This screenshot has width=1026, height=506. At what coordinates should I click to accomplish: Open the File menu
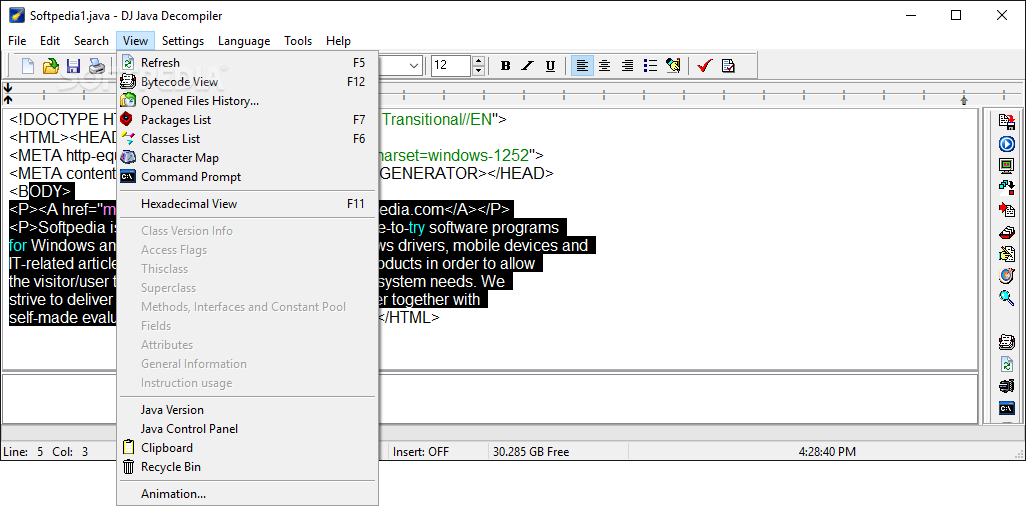17,41
